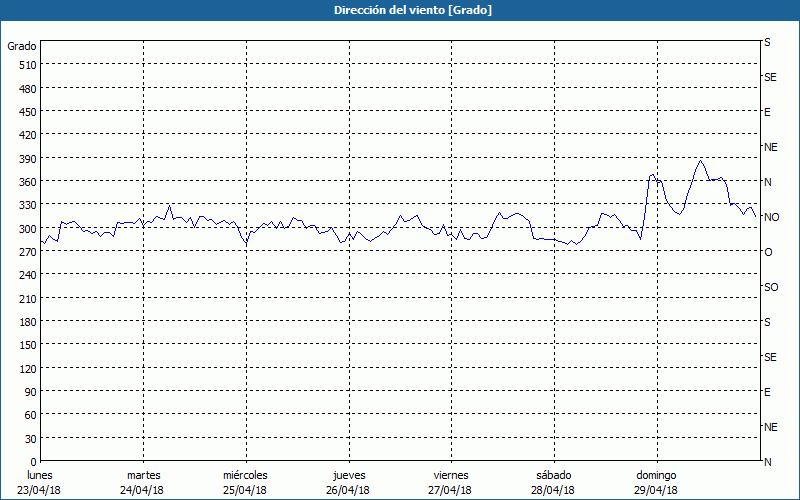Screen dimensions: 800x500
Task: Click the 'Grado' y-axis unit label
Action: 22,46
